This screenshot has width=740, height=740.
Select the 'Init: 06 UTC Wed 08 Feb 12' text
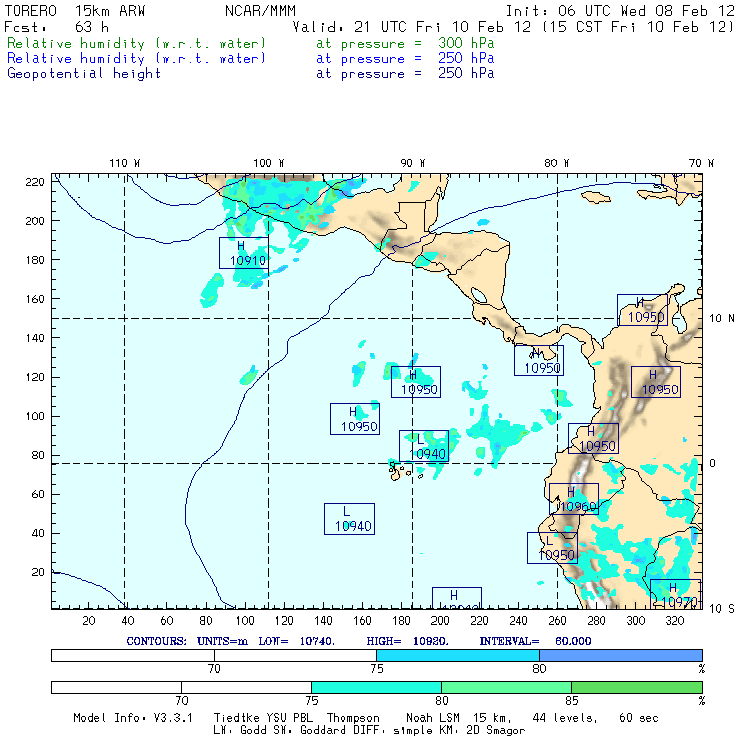(620, 11)
